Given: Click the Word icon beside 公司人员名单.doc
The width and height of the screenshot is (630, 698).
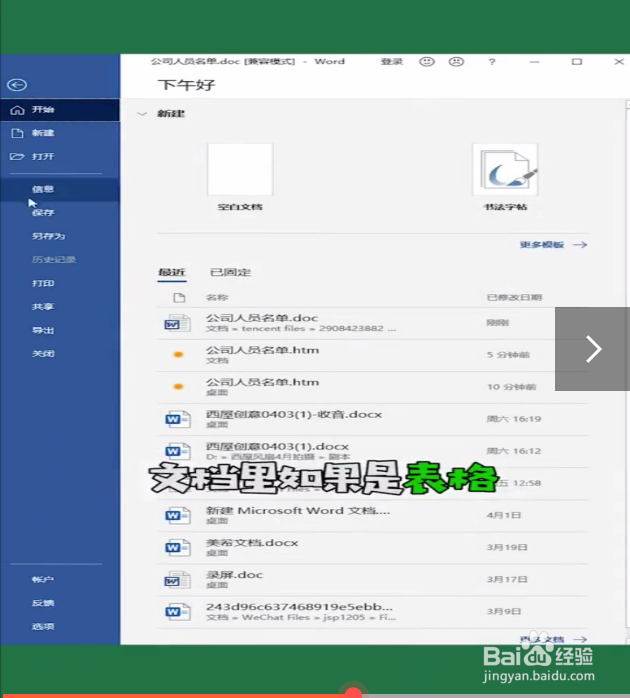Looking at the screenshot, I should pos(178,324).
